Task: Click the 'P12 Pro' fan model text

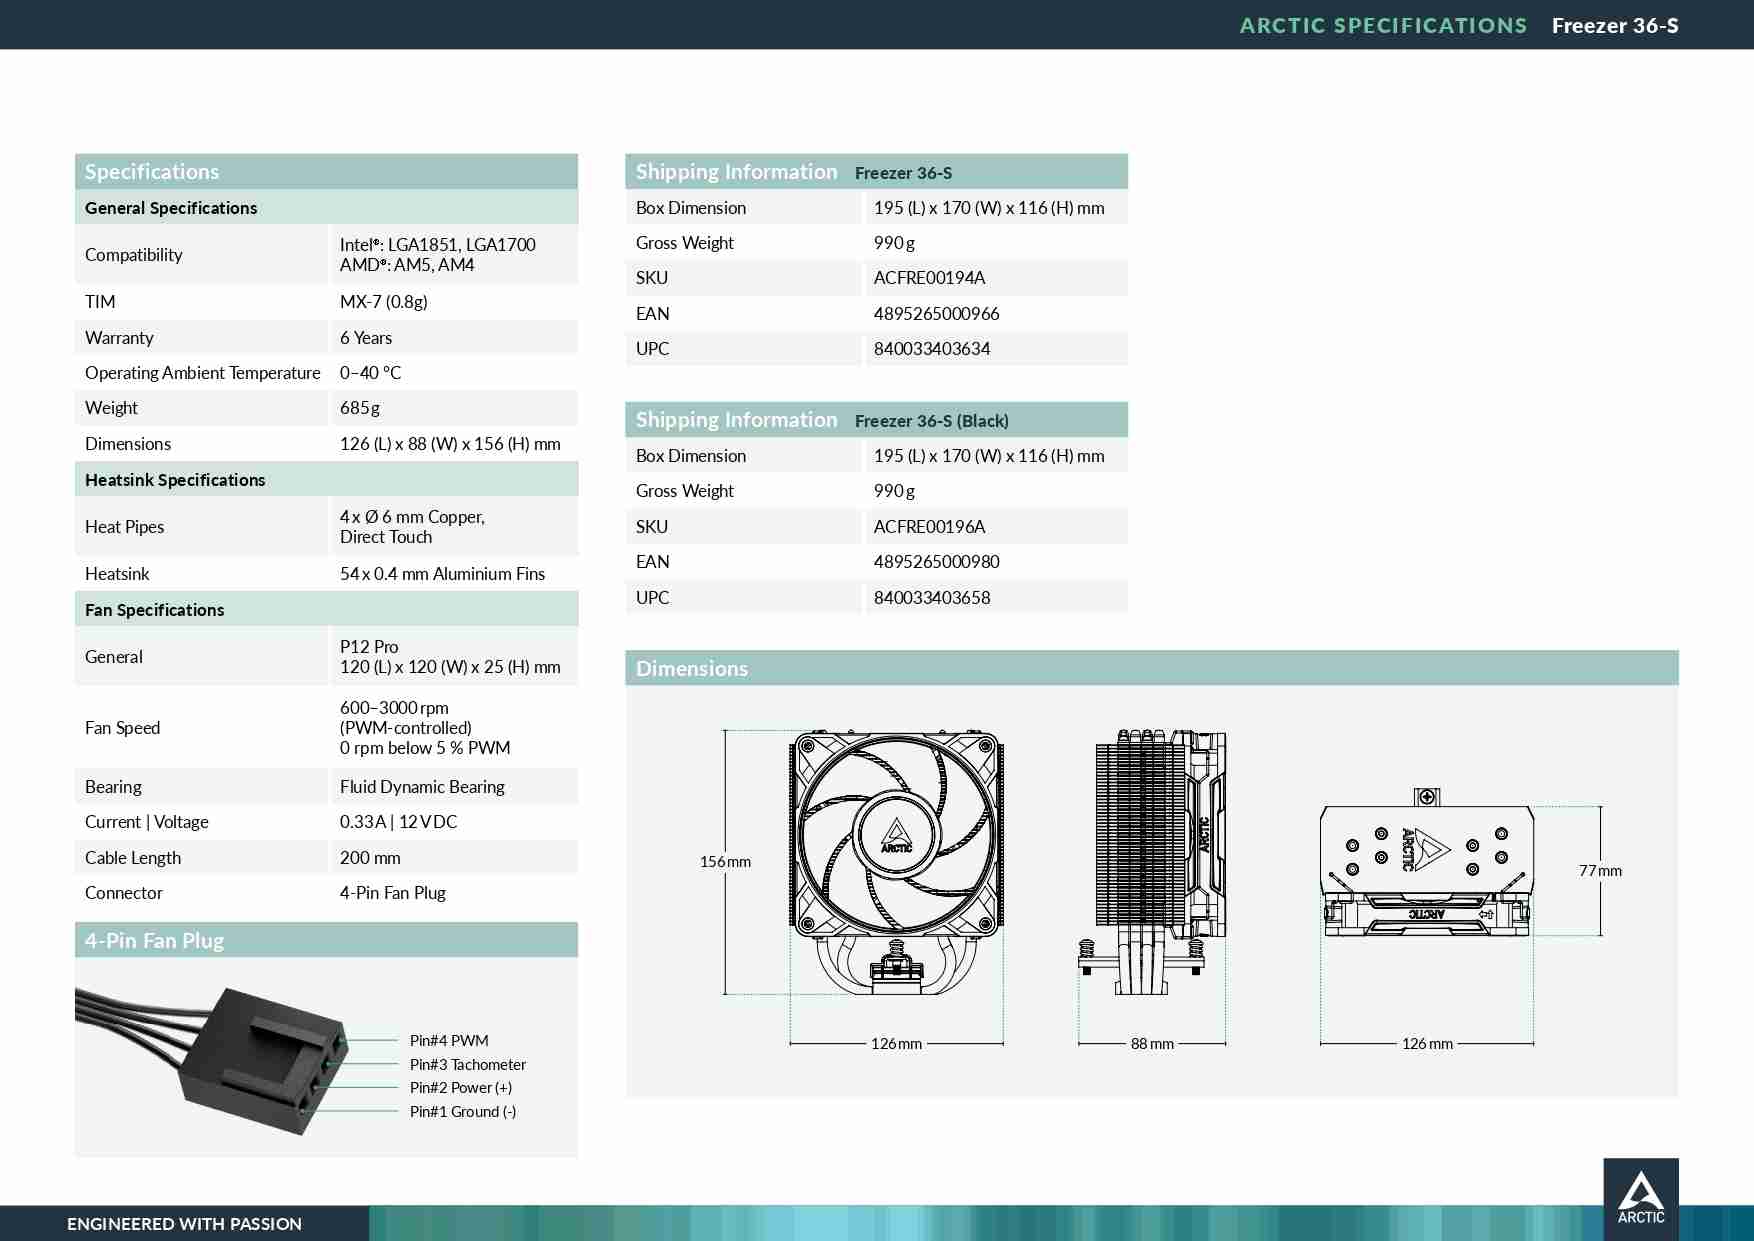Action: (x=369, y=647)
